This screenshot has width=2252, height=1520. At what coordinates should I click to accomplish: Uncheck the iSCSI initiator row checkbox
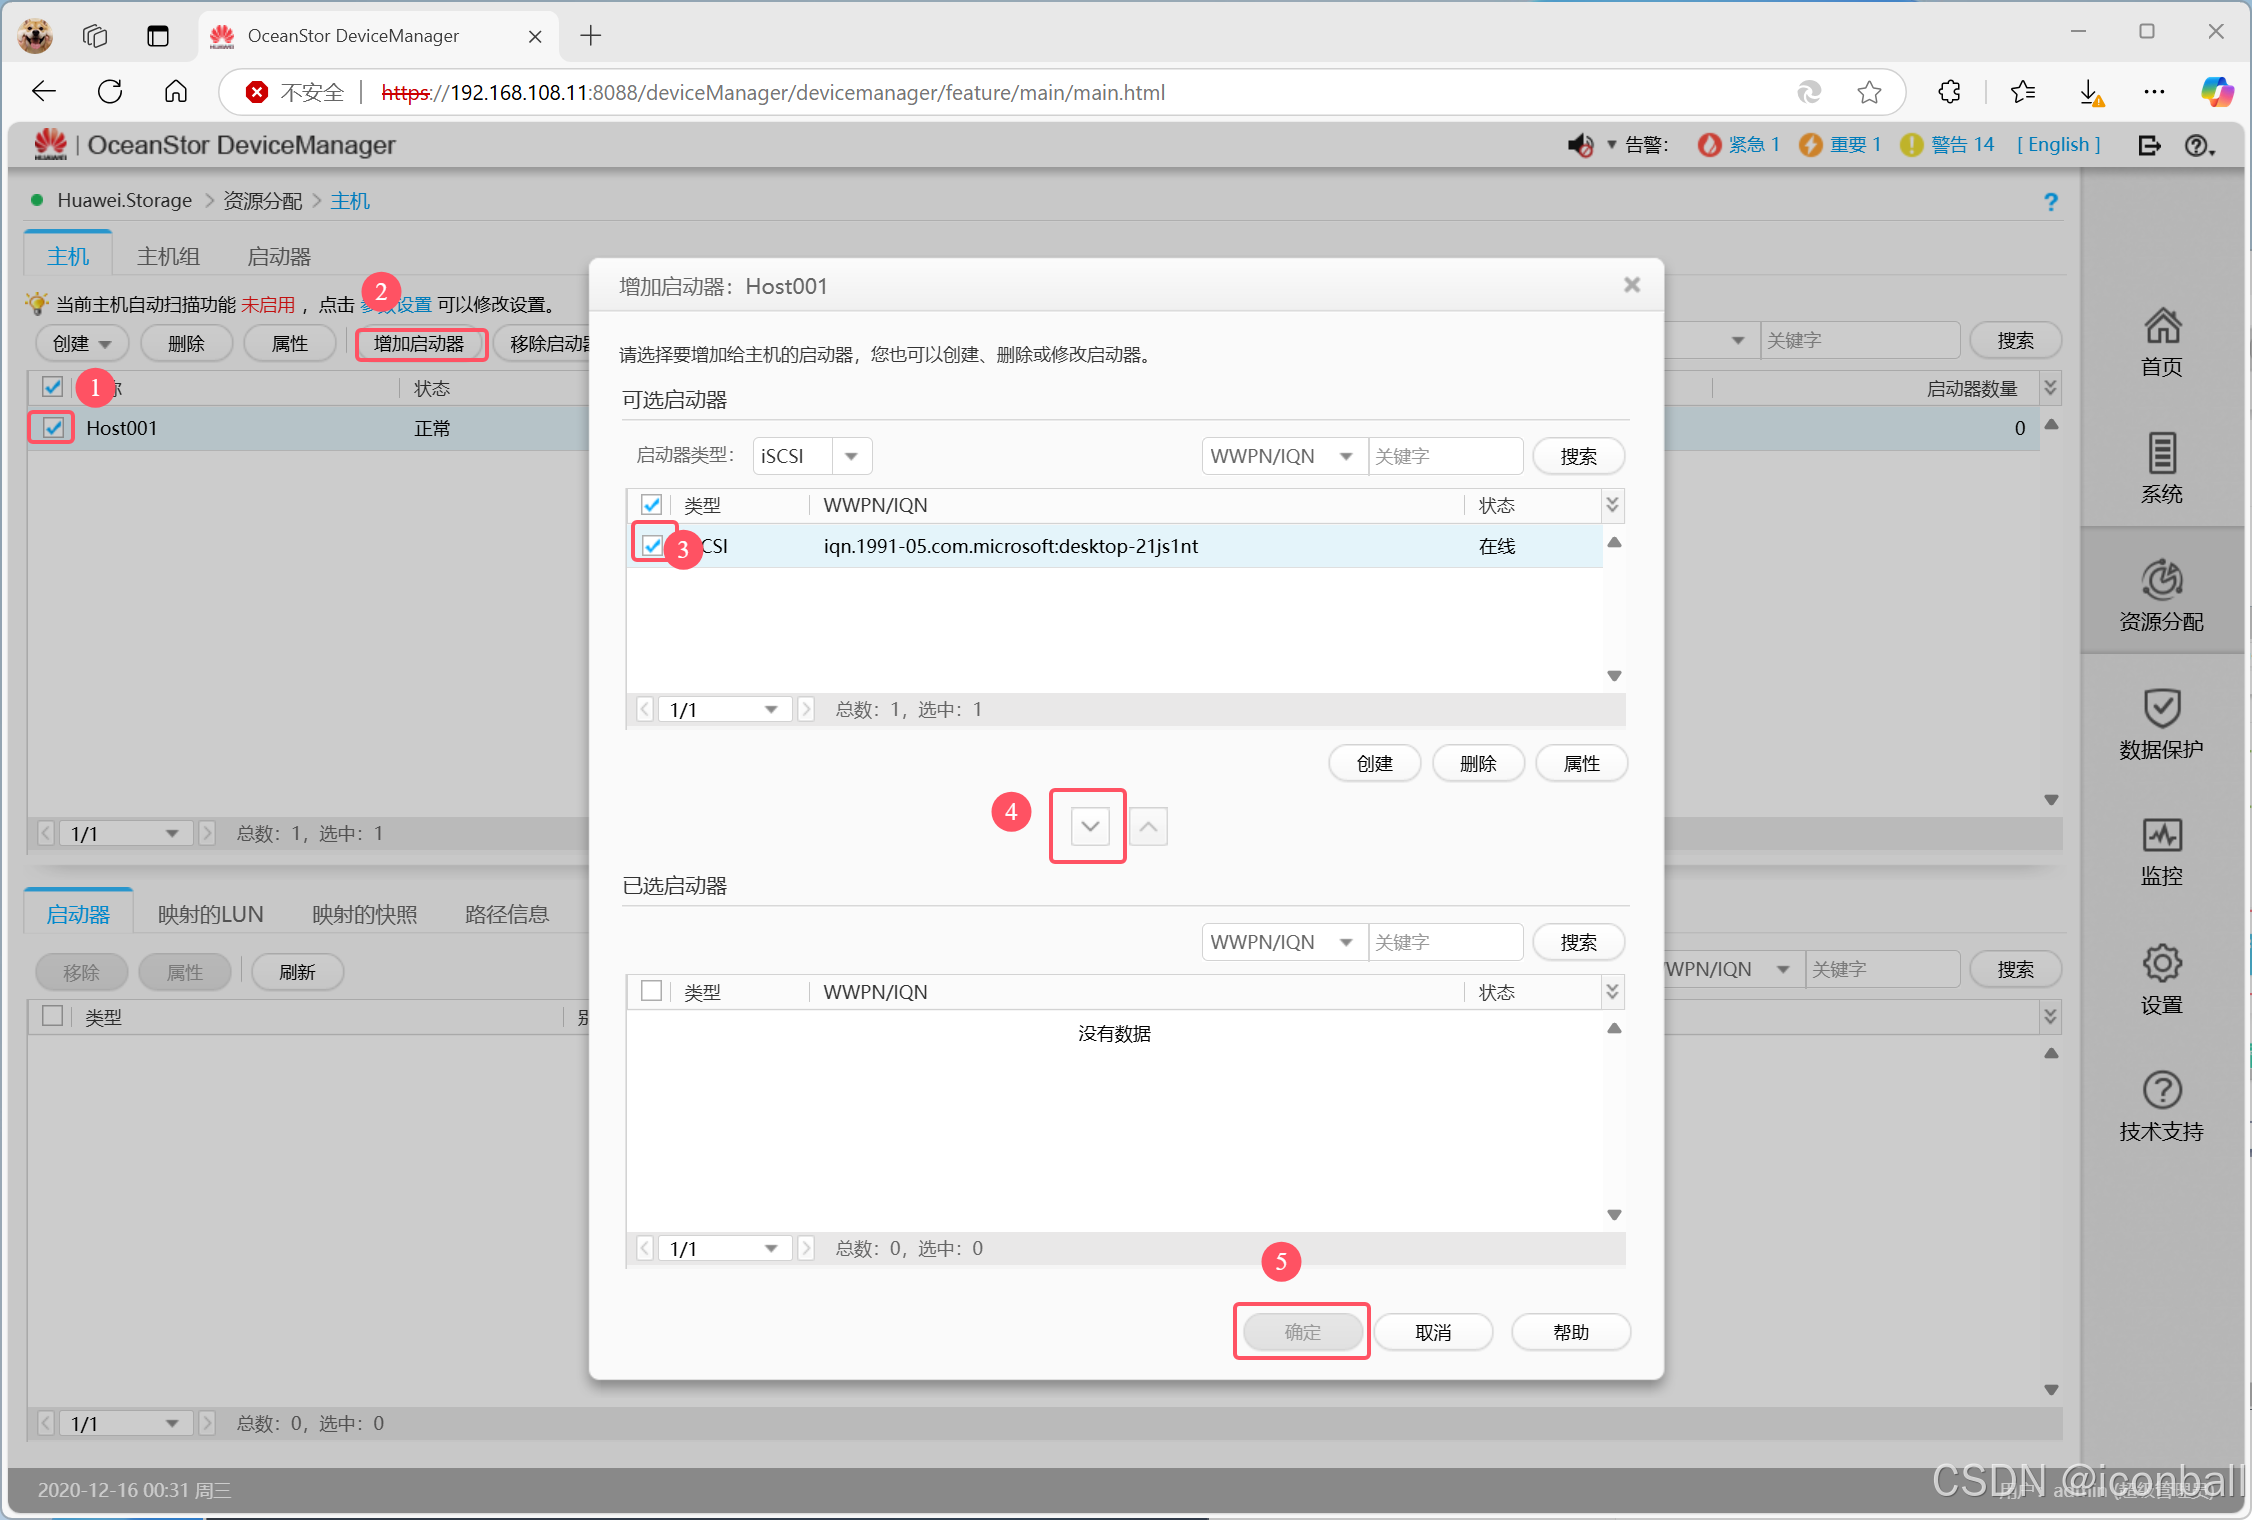[x=652, y=545]
